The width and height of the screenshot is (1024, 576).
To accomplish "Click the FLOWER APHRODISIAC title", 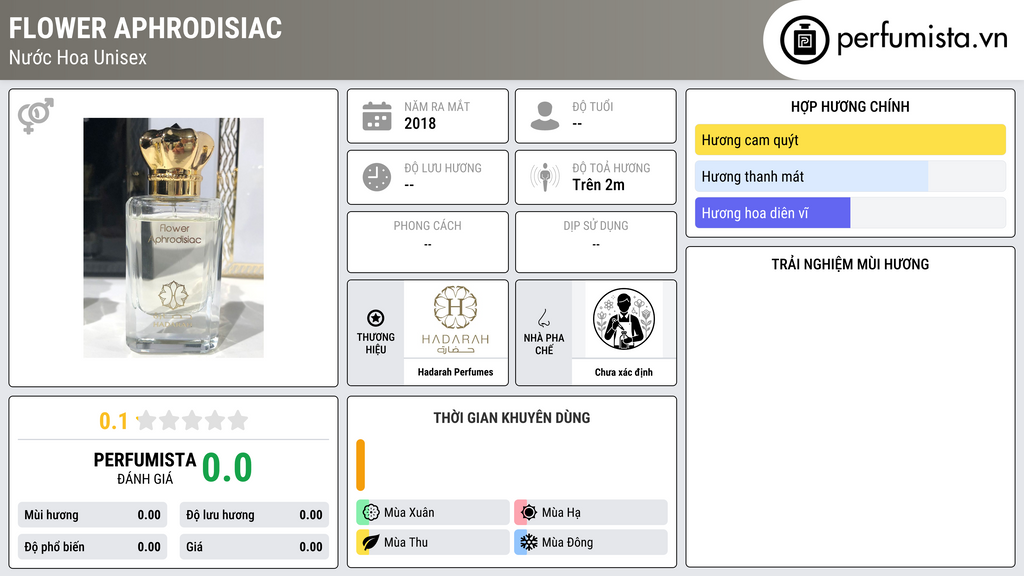I will point(146,28).
